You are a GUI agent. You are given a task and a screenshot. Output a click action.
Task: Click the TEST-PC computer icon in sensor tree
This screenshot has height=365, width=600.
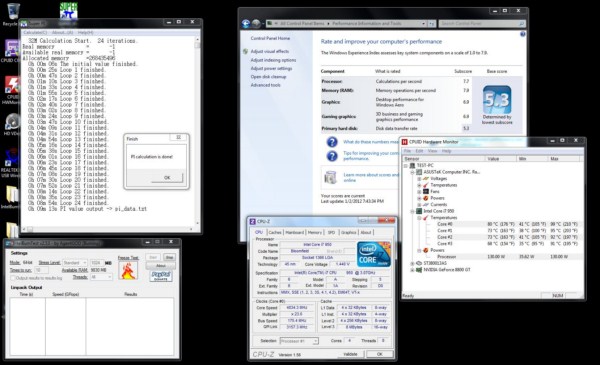point(412,165)
